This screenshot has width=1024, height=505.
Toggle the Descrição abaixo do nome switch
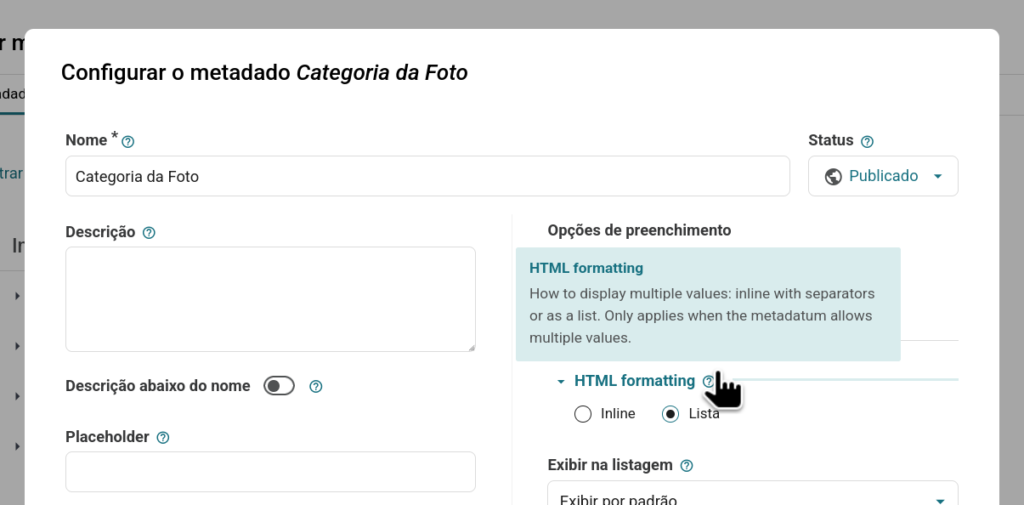coord(279,386)
